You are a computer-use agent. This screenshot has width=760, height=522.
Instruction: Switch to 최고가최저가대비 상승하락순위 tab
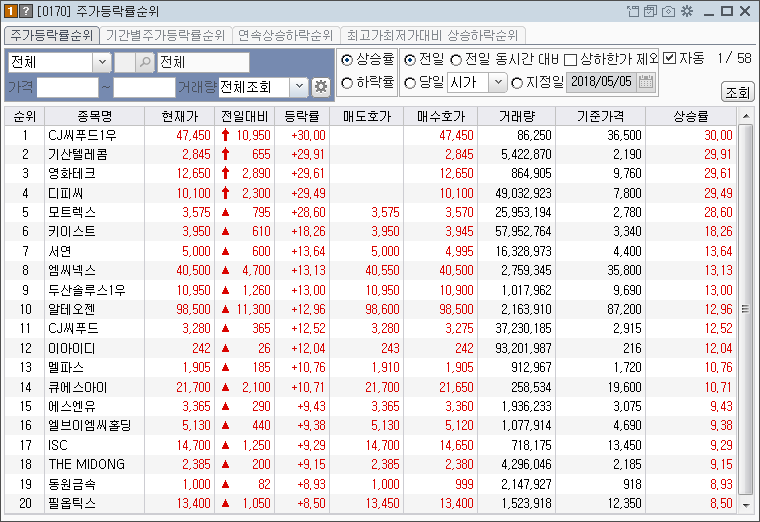[432, 35]
